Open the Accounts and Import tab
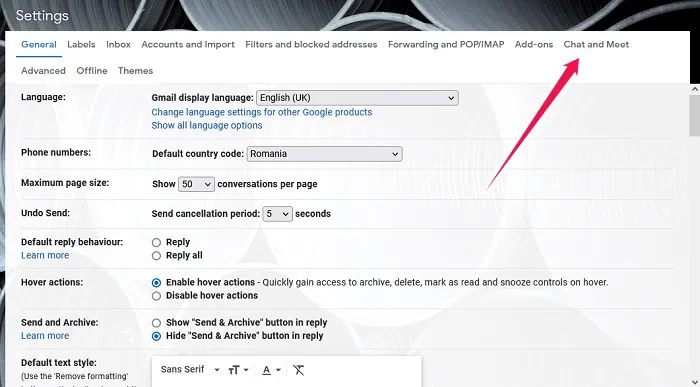This screenshot has width=700, height=387. (188, 45)
